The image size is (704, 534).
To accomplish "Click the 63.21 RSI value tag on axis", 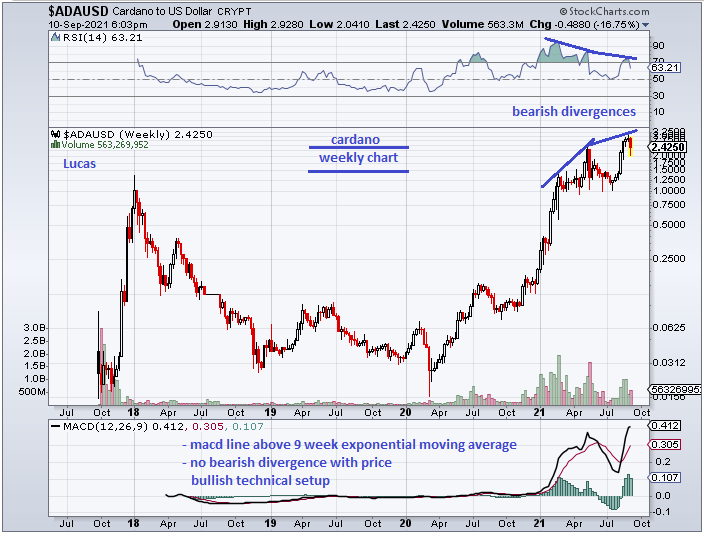I will pyautogui.click(x=665, y=68).
